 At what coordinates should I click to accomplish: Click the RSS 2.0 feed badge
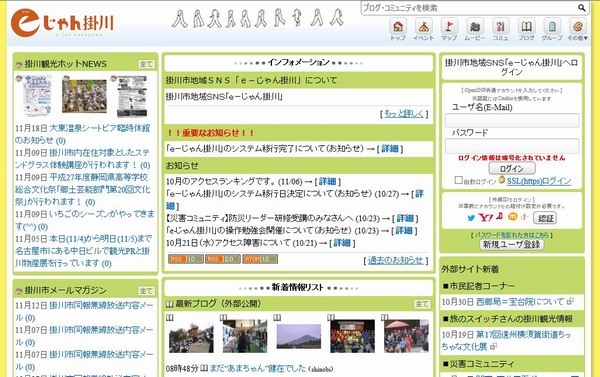coord(223,259)
